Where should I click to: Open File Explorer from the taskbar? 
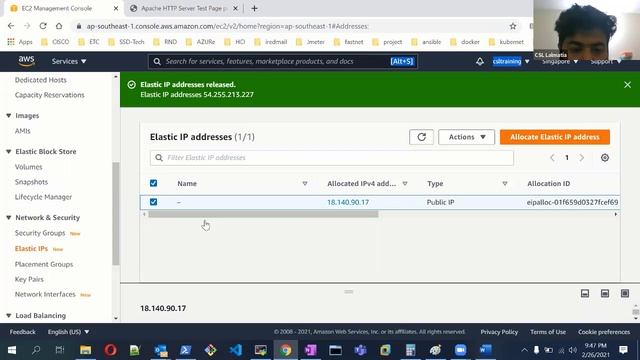[85, 350]
